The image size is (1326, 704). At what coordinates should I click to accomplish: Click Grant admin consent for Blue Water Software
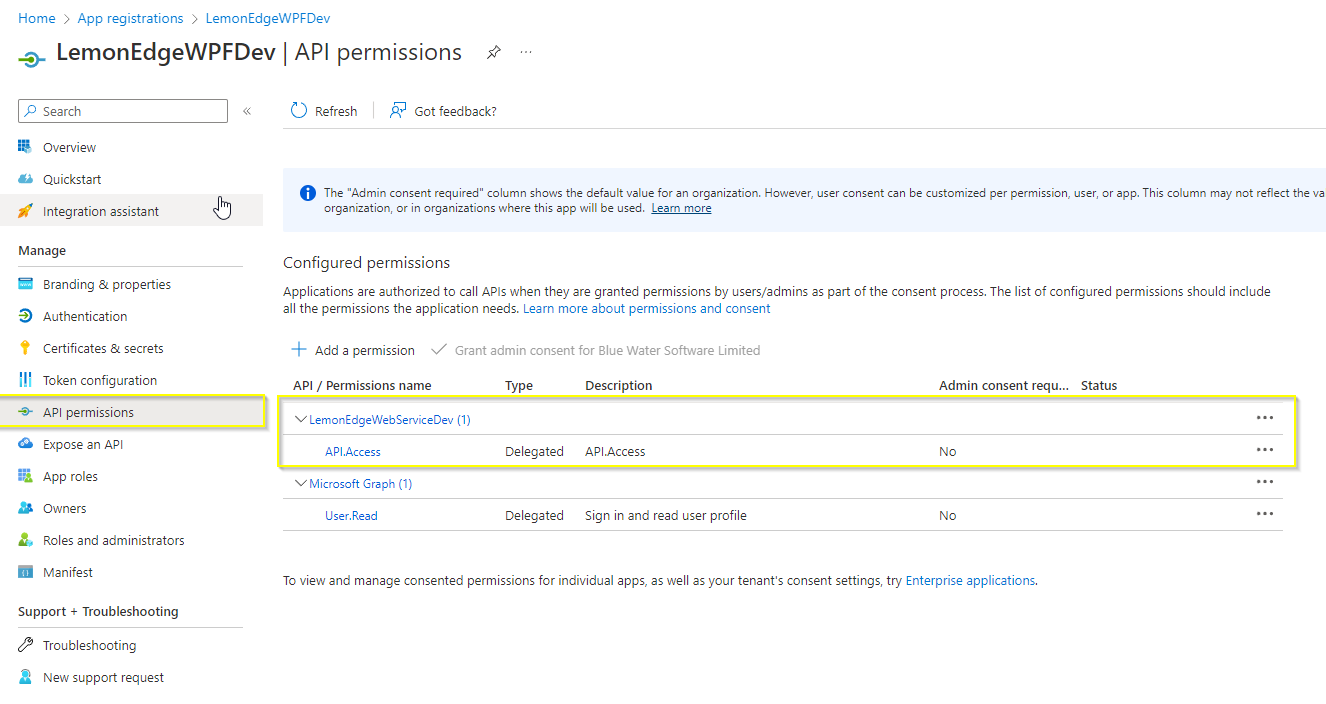607,350
